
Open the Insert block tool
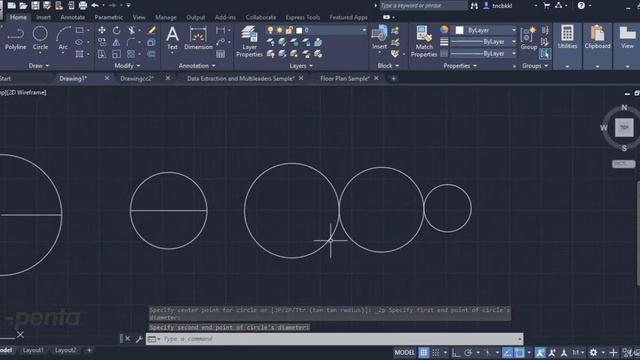click(x=379, y=38)
